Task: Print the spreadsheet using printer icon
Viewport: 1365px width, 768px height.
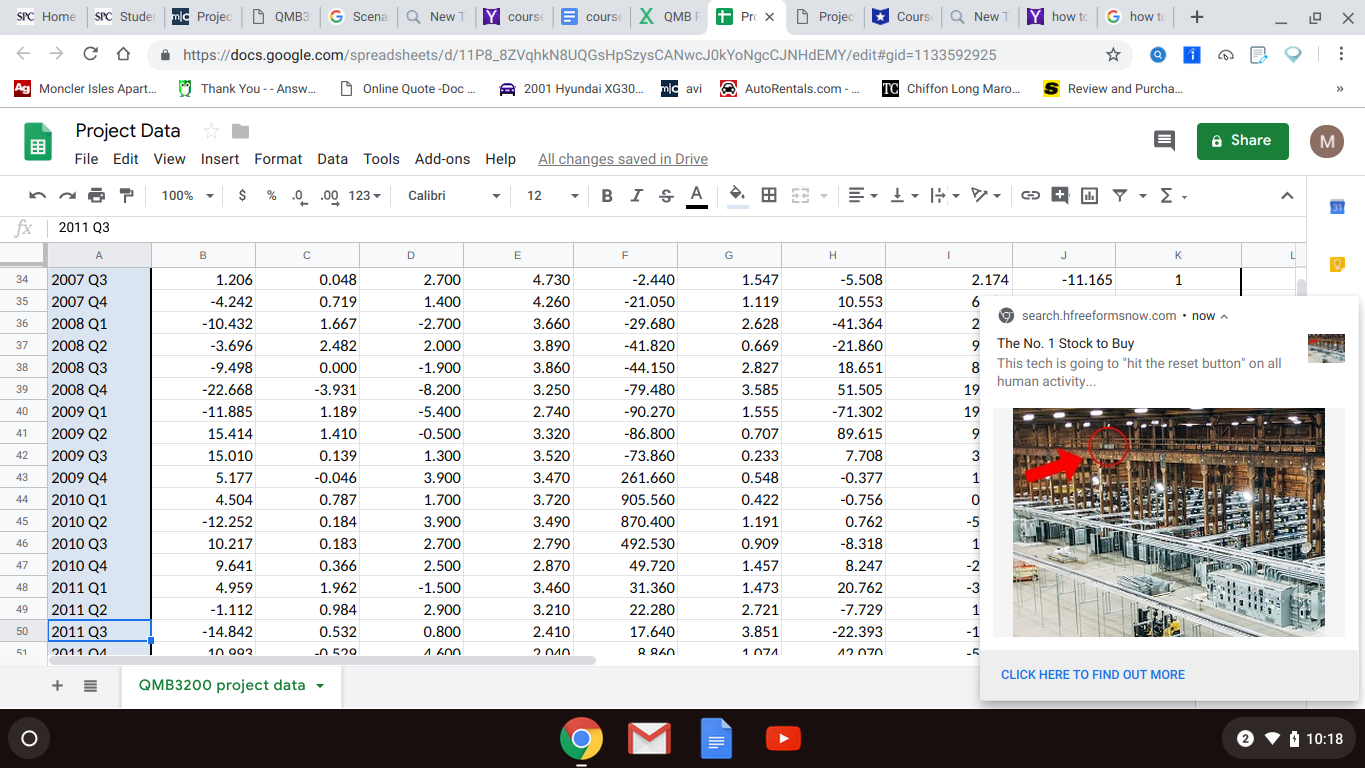Action: pos(97,196)
